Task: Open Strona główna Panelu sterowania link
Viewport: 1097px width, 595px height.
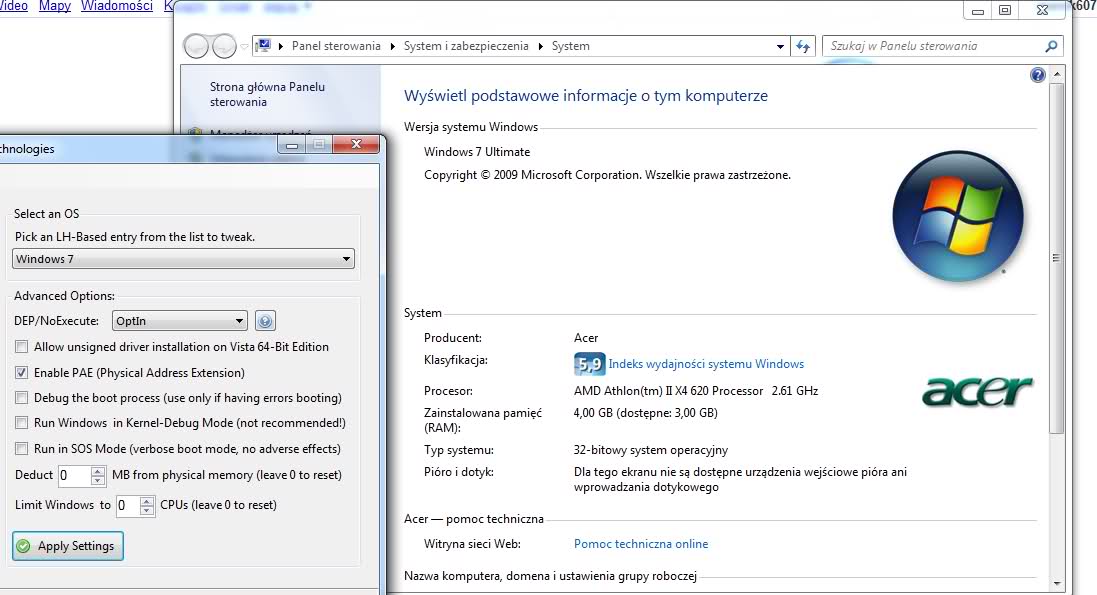Action: pyautogui.click(x=267, y=94)
